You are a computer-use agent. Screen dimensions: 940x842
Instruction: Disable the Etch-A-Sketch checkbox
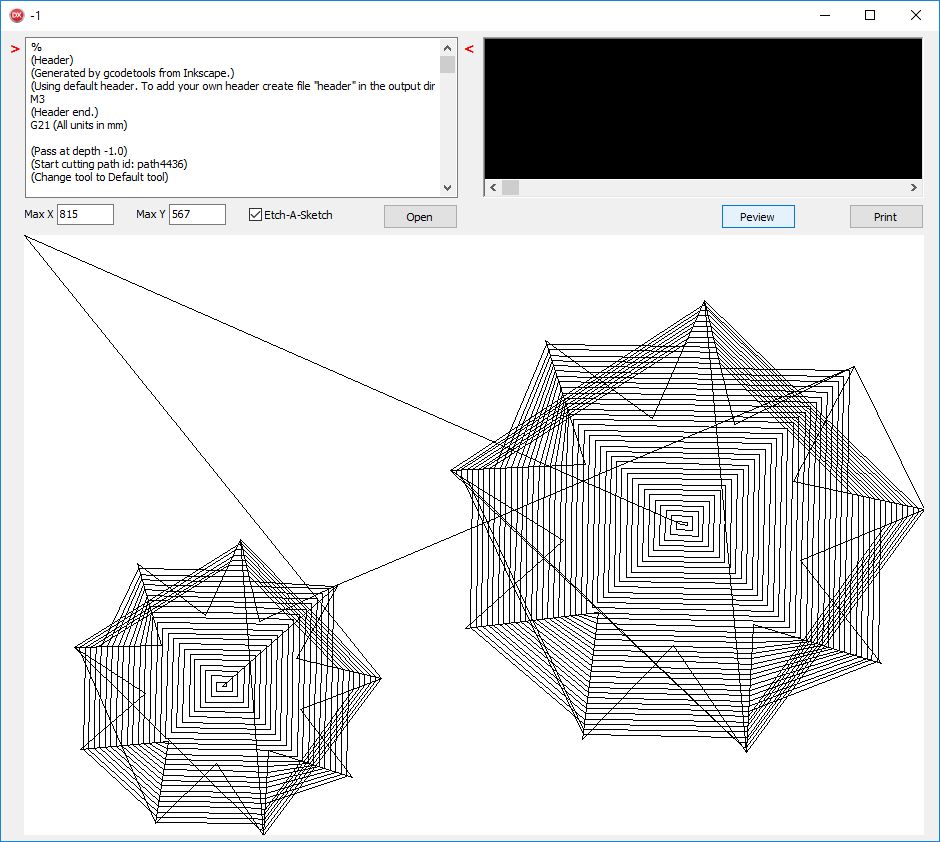point(256,215)
